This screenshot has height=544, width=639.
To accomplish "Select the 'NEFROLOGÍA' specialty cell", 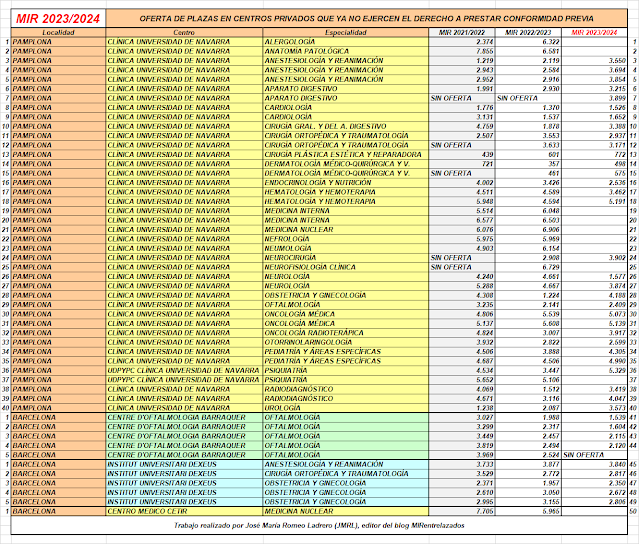I will click(346, 239).
